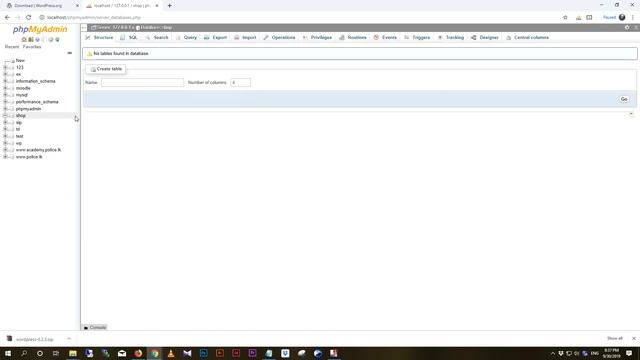The image size is (640, 360).
Task: Open the Export tab
Action: pyautogui.click(x=216, y=38)
